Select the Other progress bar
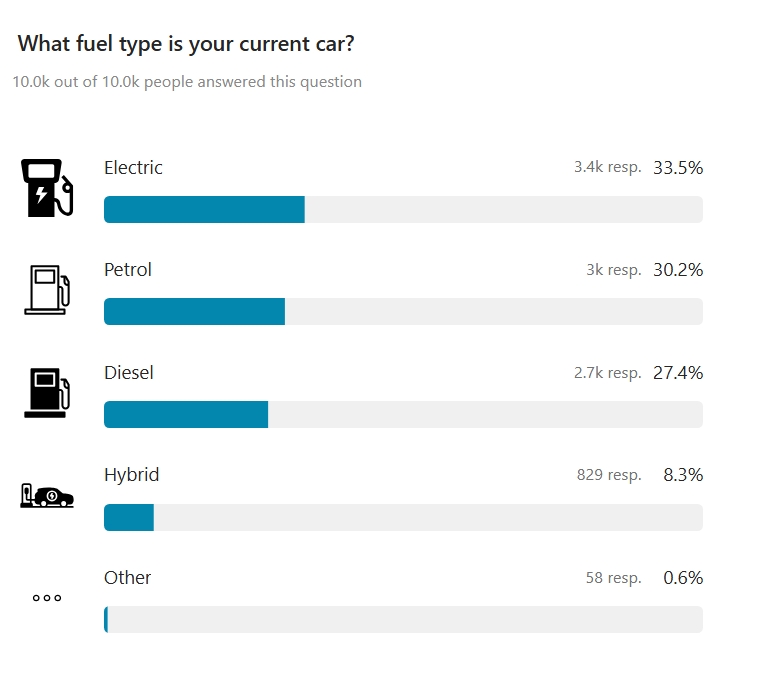783x680 pixels. tap(403, 620)
